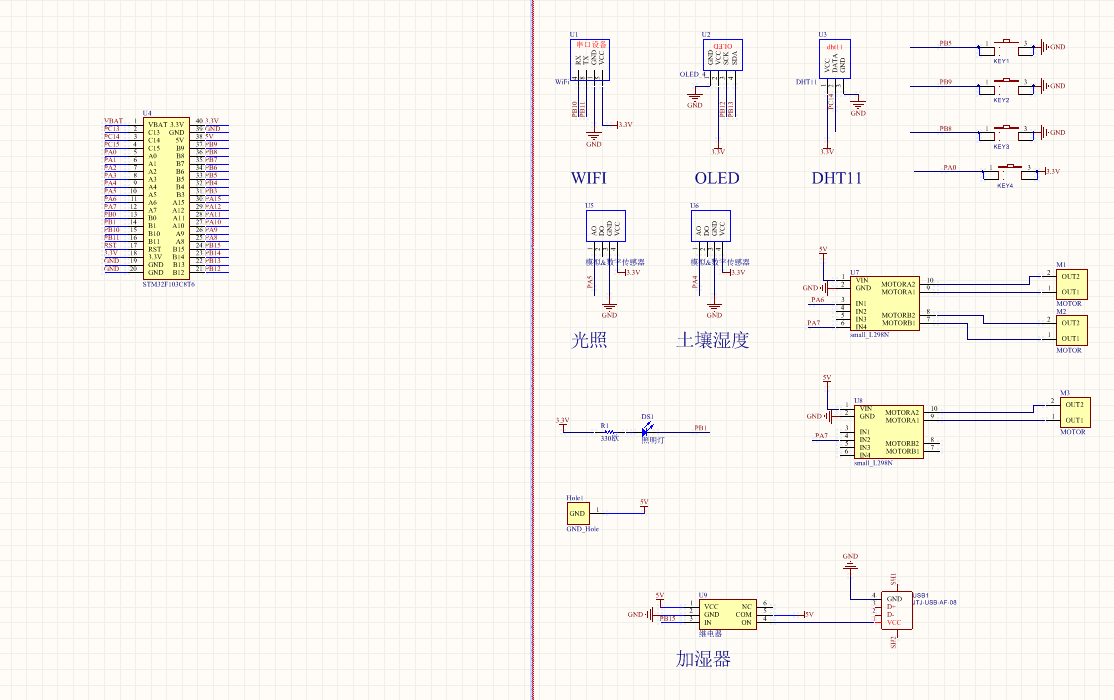This screenshot has height=700, width=1114.
Task: Click the PB8 net label at KEY3
Action: coord(945,129)
